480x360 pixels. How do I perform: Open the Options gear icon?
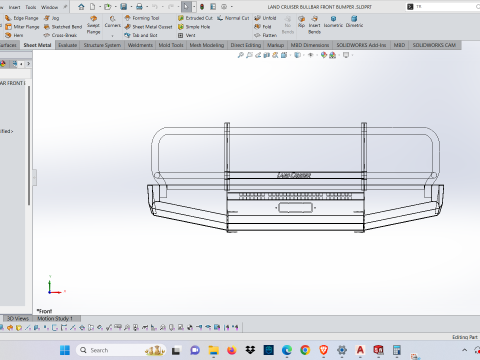click(x=224, y=7)
